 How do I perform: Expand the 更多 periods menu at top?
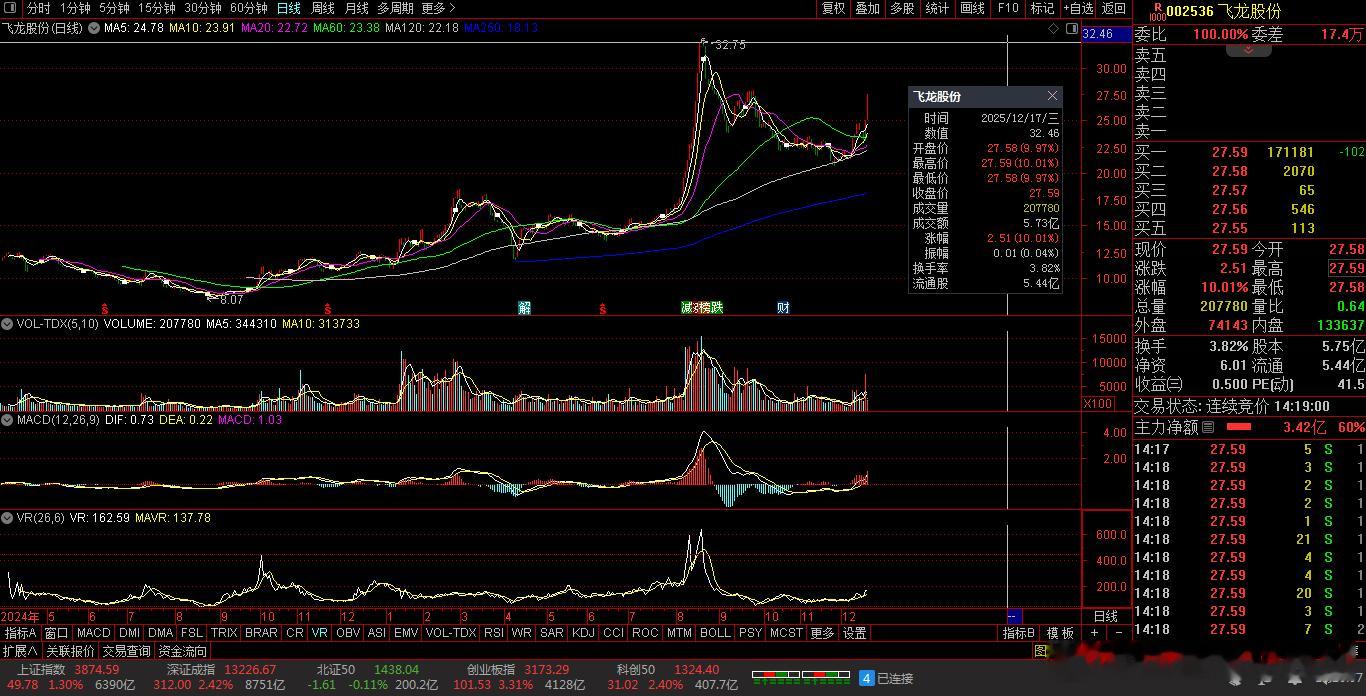pyautogui.click(x=439, y=8)
